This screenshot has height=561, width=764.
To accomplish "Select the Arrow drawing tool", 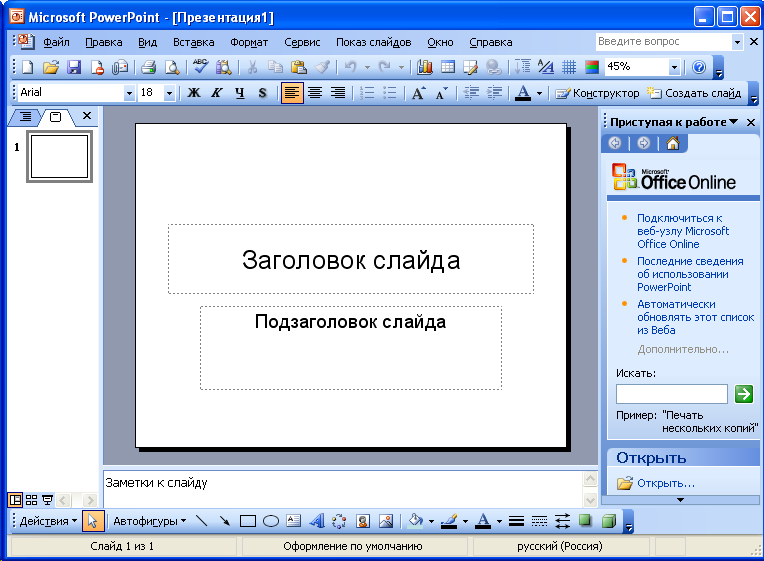I will 225,521.
